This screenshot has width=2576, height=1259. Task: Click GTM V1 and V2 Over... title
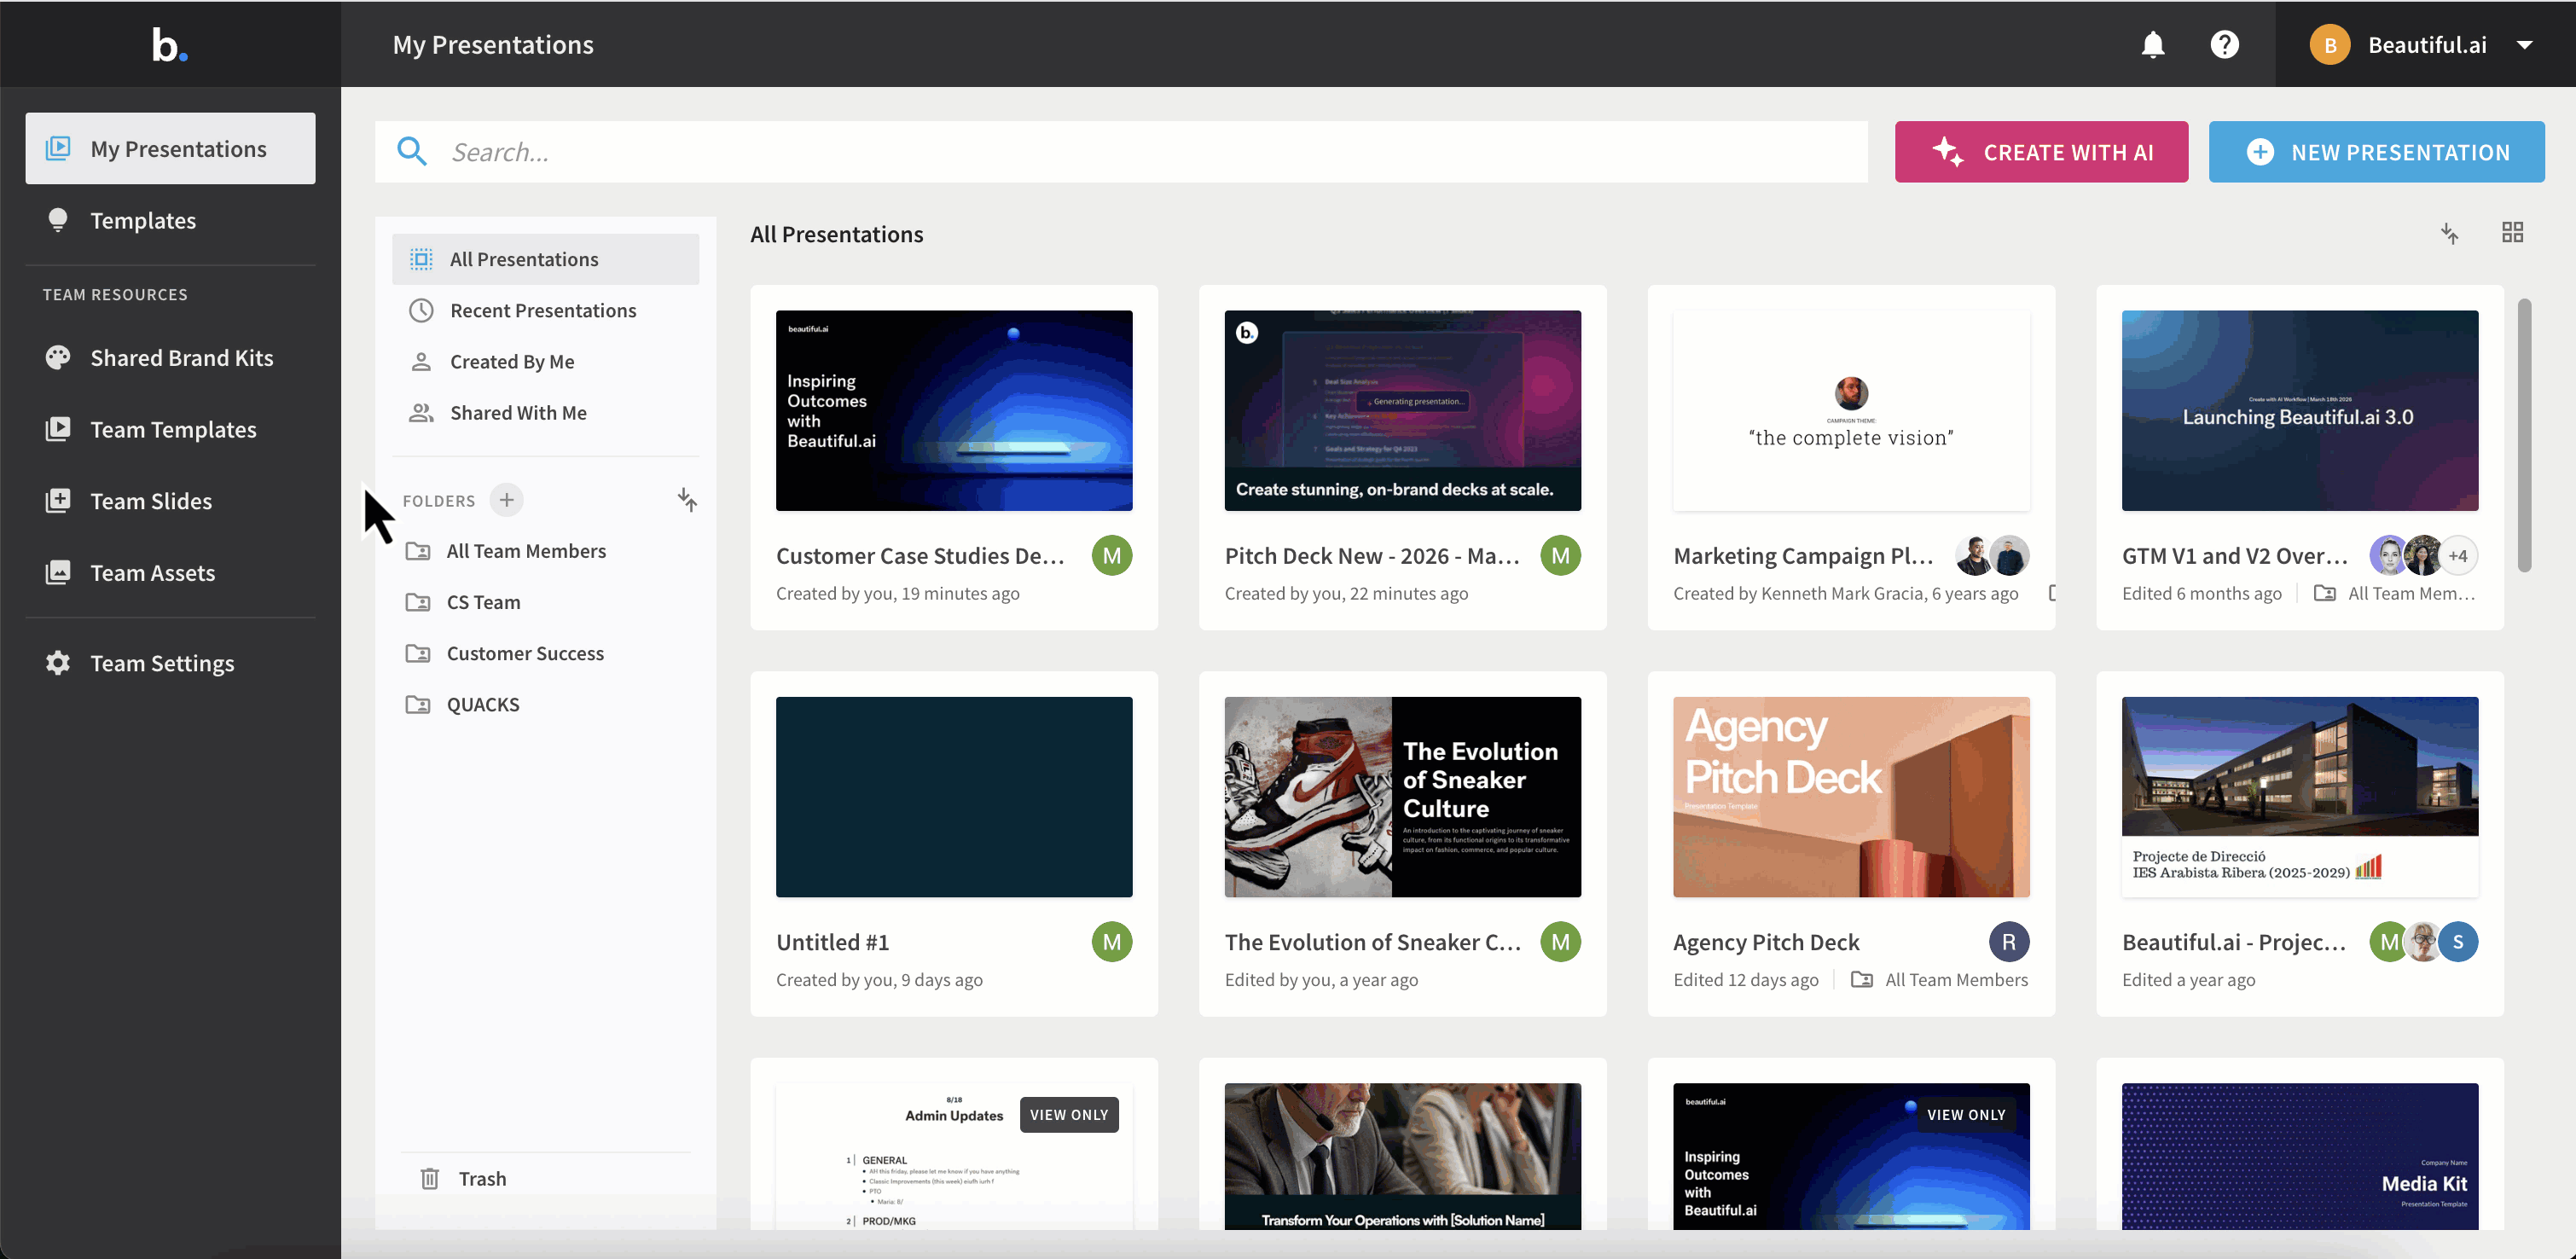[2235, 556]
